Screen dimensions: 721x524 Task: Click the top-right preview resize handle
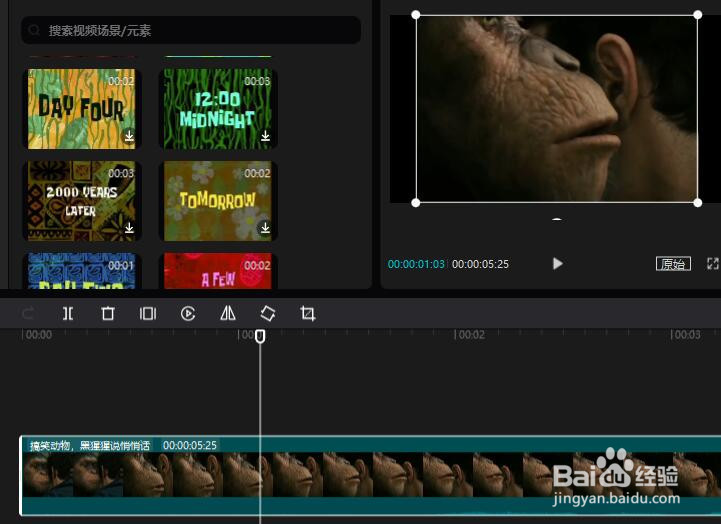(698, 15)
